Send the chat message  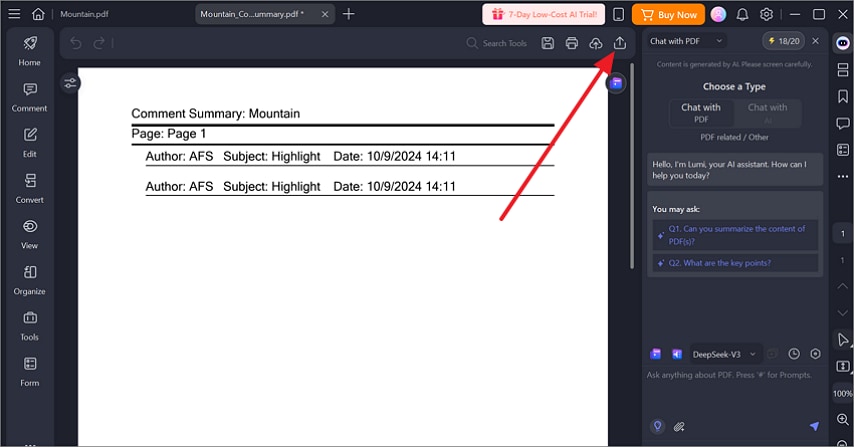tap(814, 426)
